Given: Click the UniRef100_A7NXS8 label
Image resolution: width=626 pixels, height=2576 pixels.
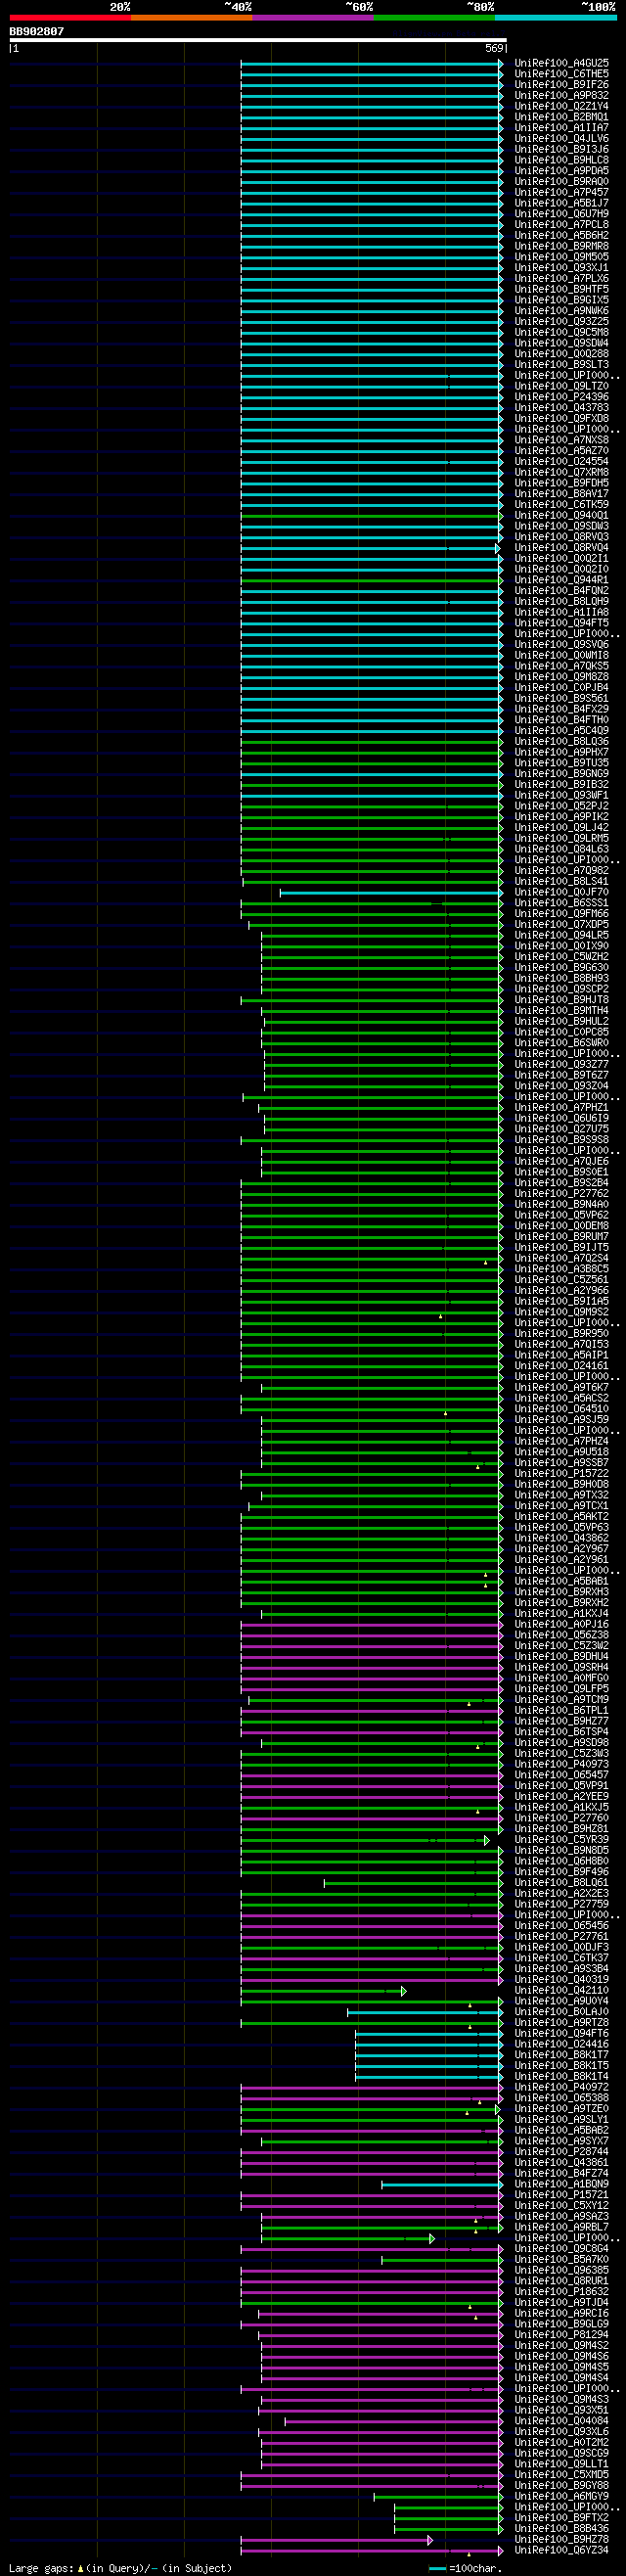Looking at the screenshot, I should [561, 440].
